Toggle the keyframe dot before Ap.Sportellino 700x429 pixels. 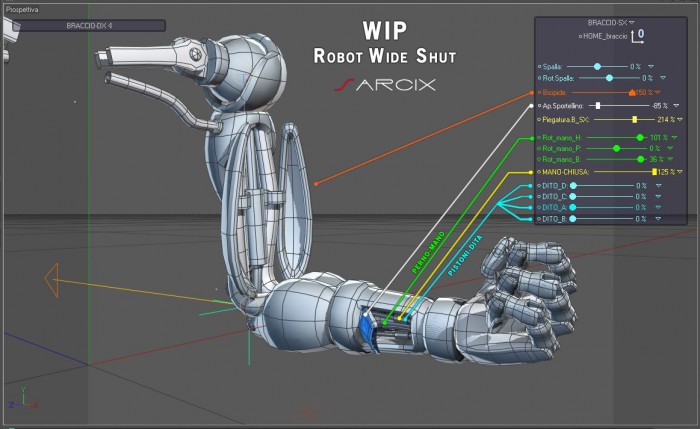point(539,106)
